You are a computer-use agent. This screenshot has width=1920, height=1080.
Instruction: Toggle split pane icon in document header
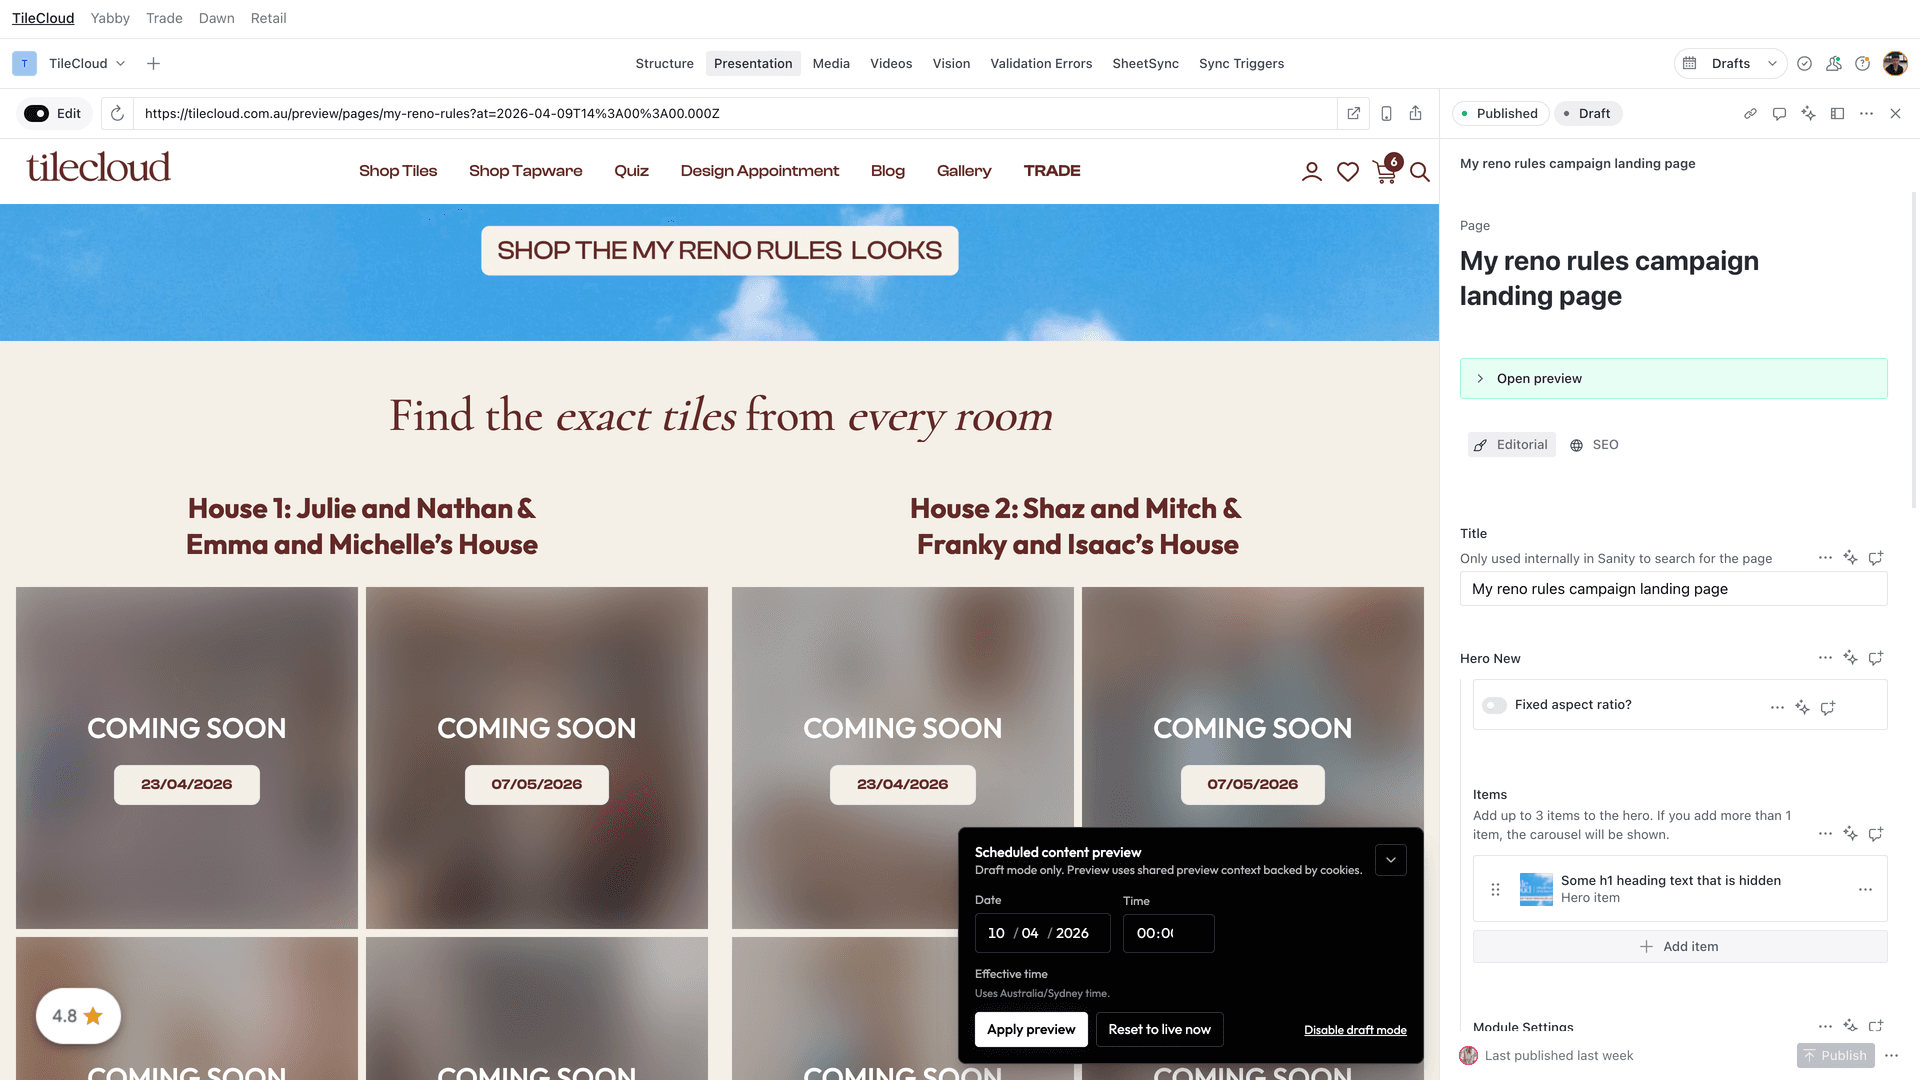click(x=1837, y=114)
